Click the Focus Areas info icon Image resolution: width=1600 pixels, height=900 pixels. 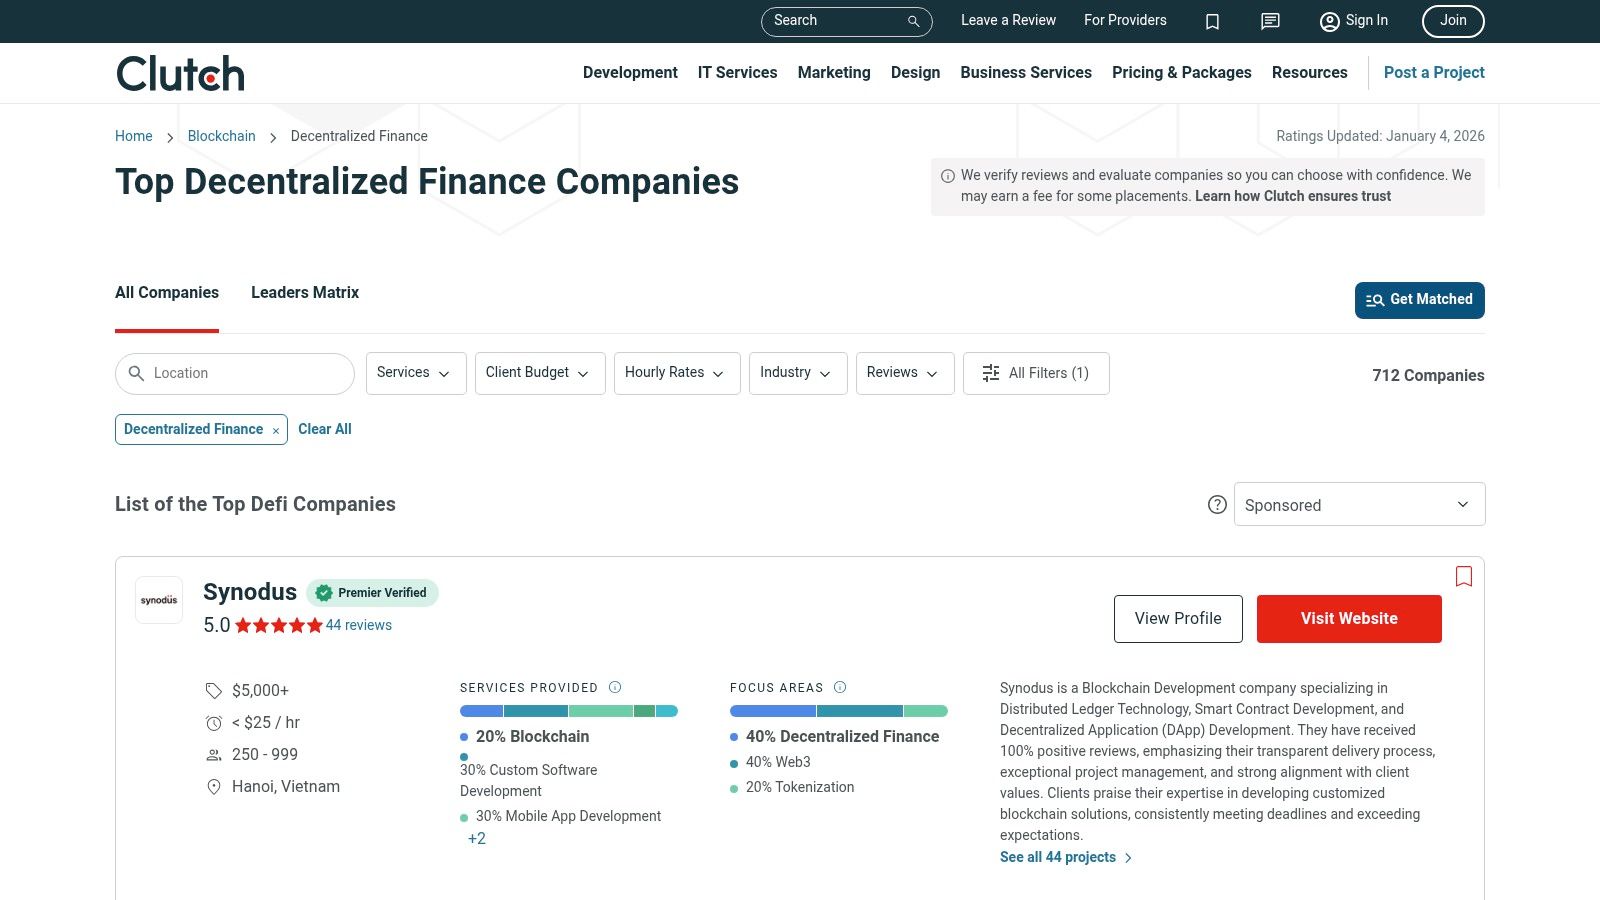tap(840, 687)
